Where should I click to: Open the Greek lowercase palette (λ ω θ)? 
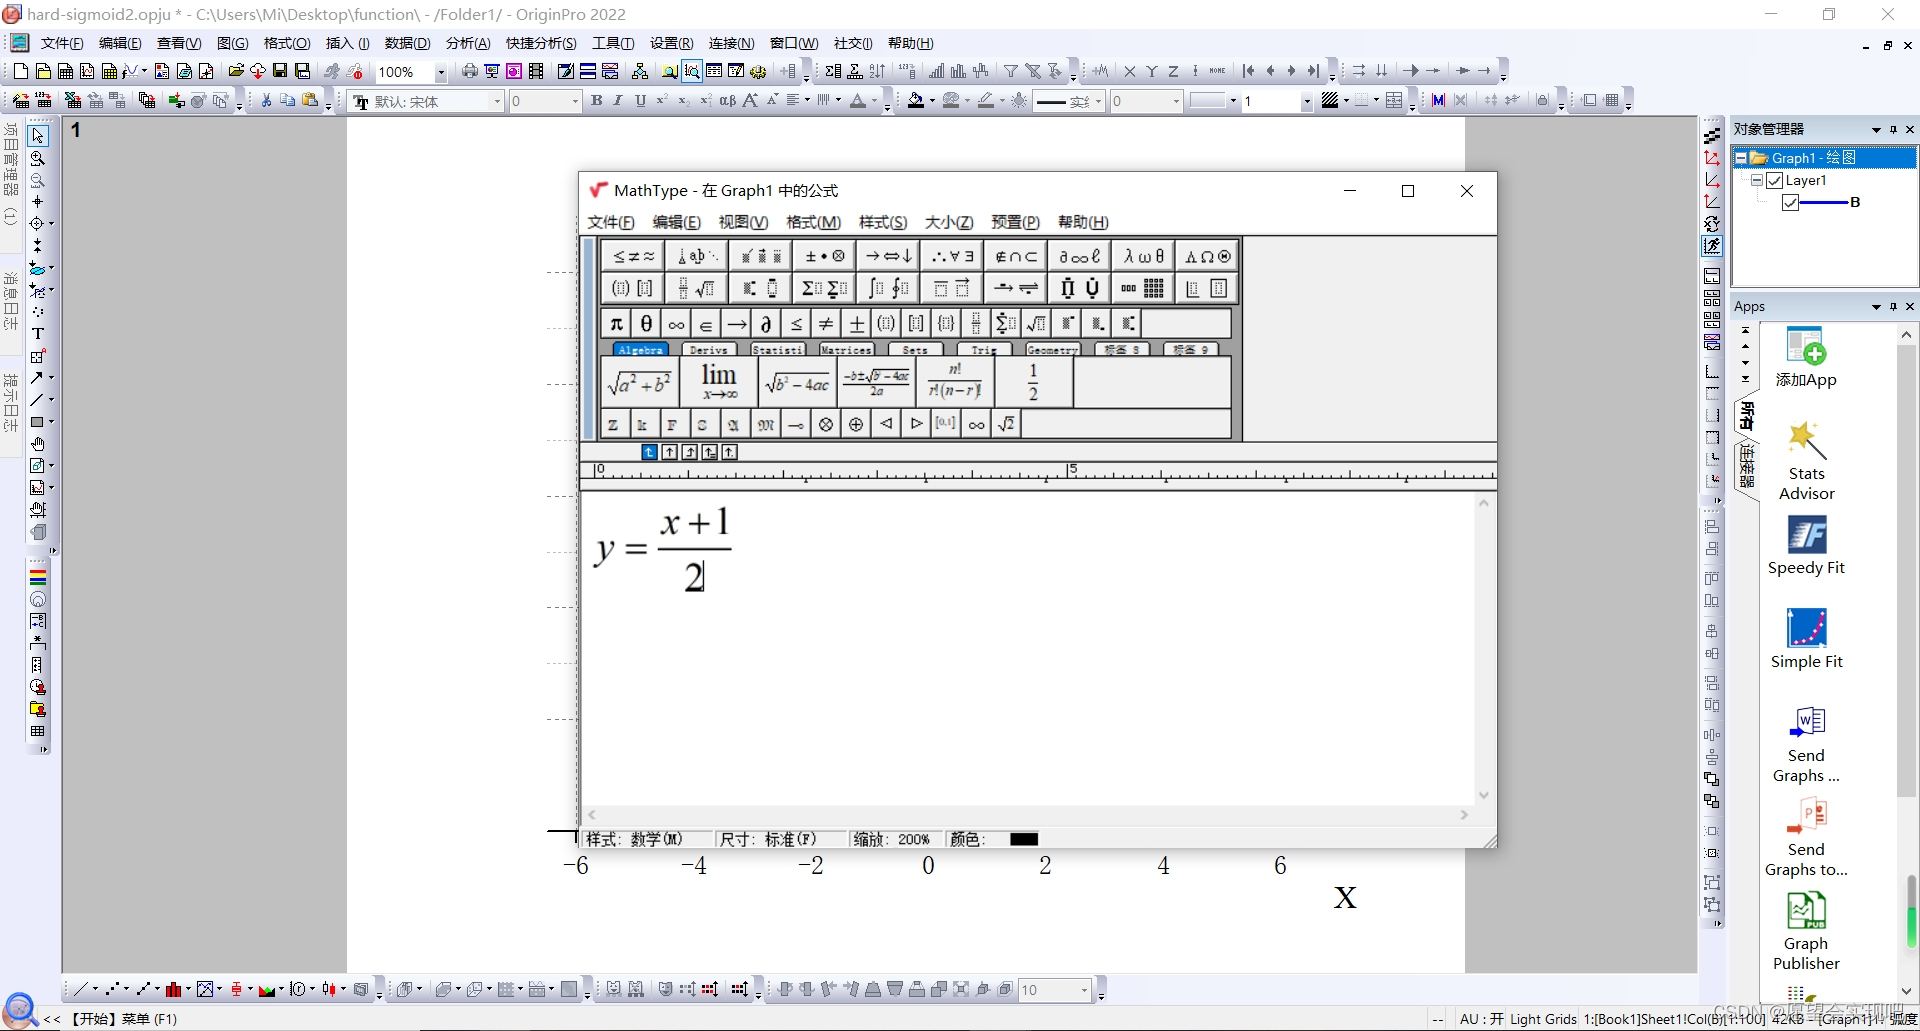pyautogui.click(x=1143, y=257)
